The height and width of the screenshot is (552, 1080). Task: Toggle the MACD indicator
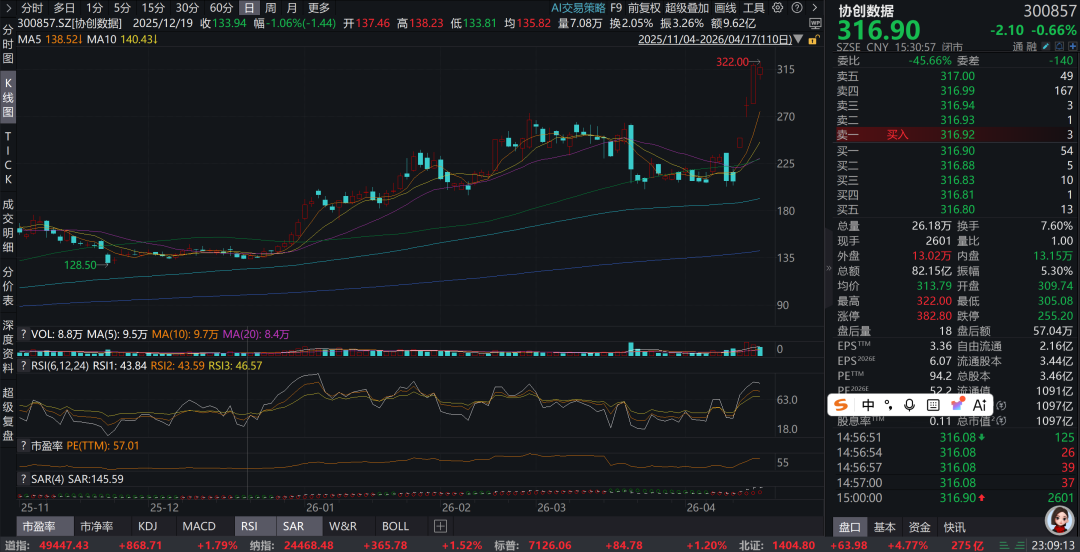(x=199, y=526)
